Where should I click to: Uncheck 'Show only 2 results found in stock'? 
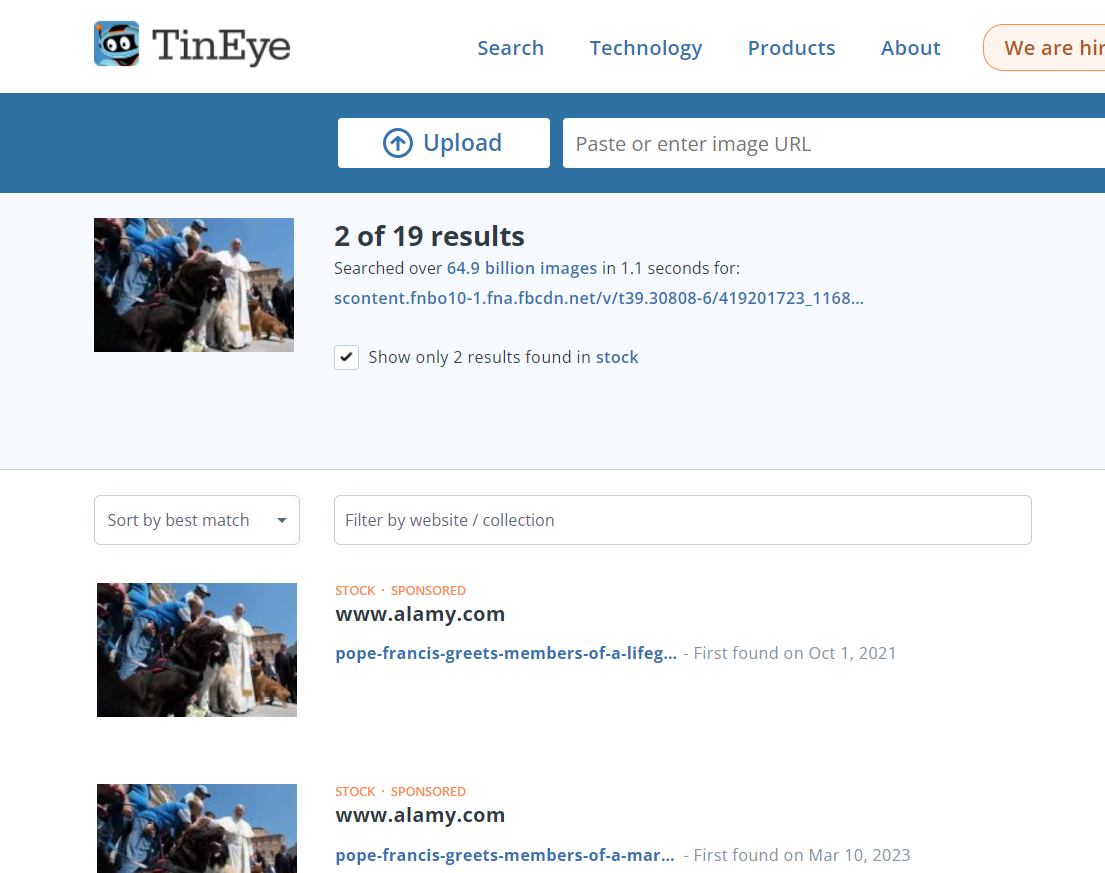(347, 357)
